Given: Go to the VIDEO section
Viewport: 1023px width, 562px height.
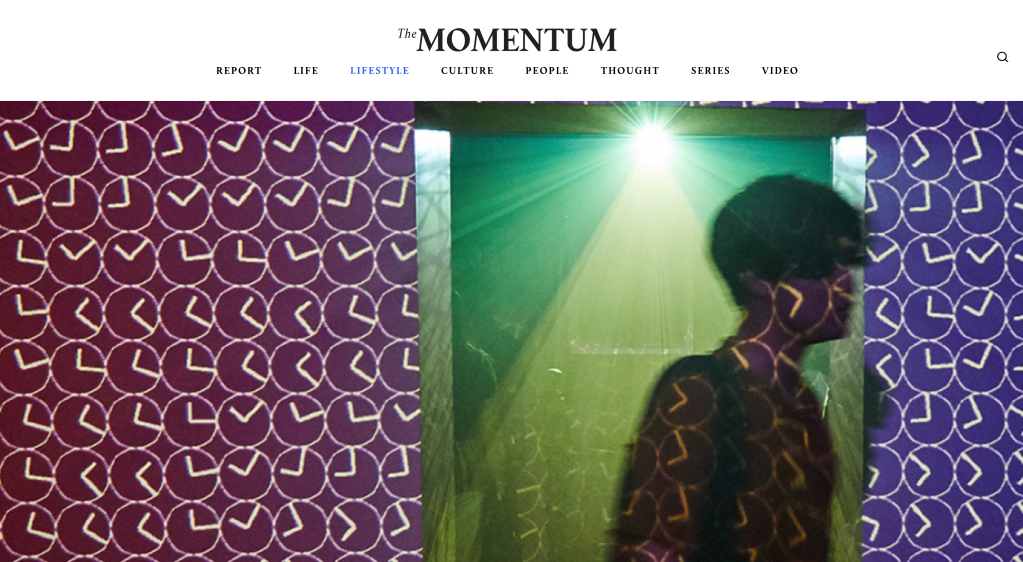Looking at the screenshot, I should 780,70.
